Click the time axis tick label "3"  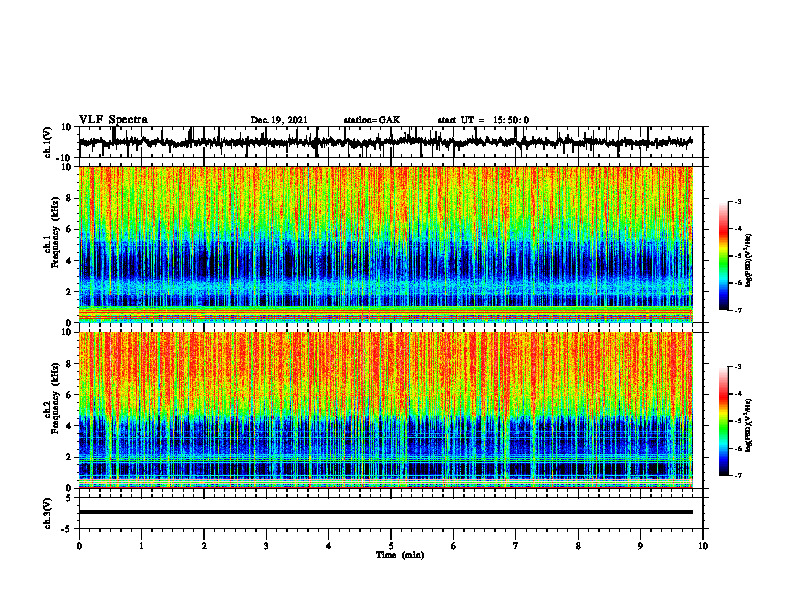coord(266,546)
